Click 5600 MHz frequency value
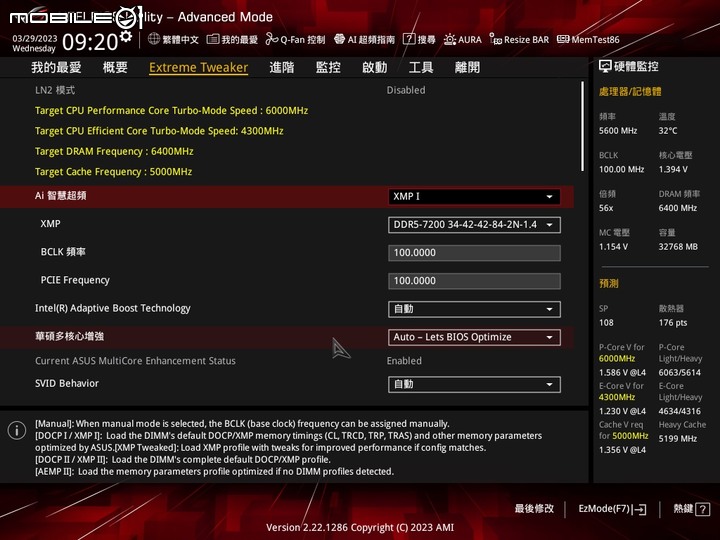The image size is (720, 540). pyautogui.click(x=618, y=131)
